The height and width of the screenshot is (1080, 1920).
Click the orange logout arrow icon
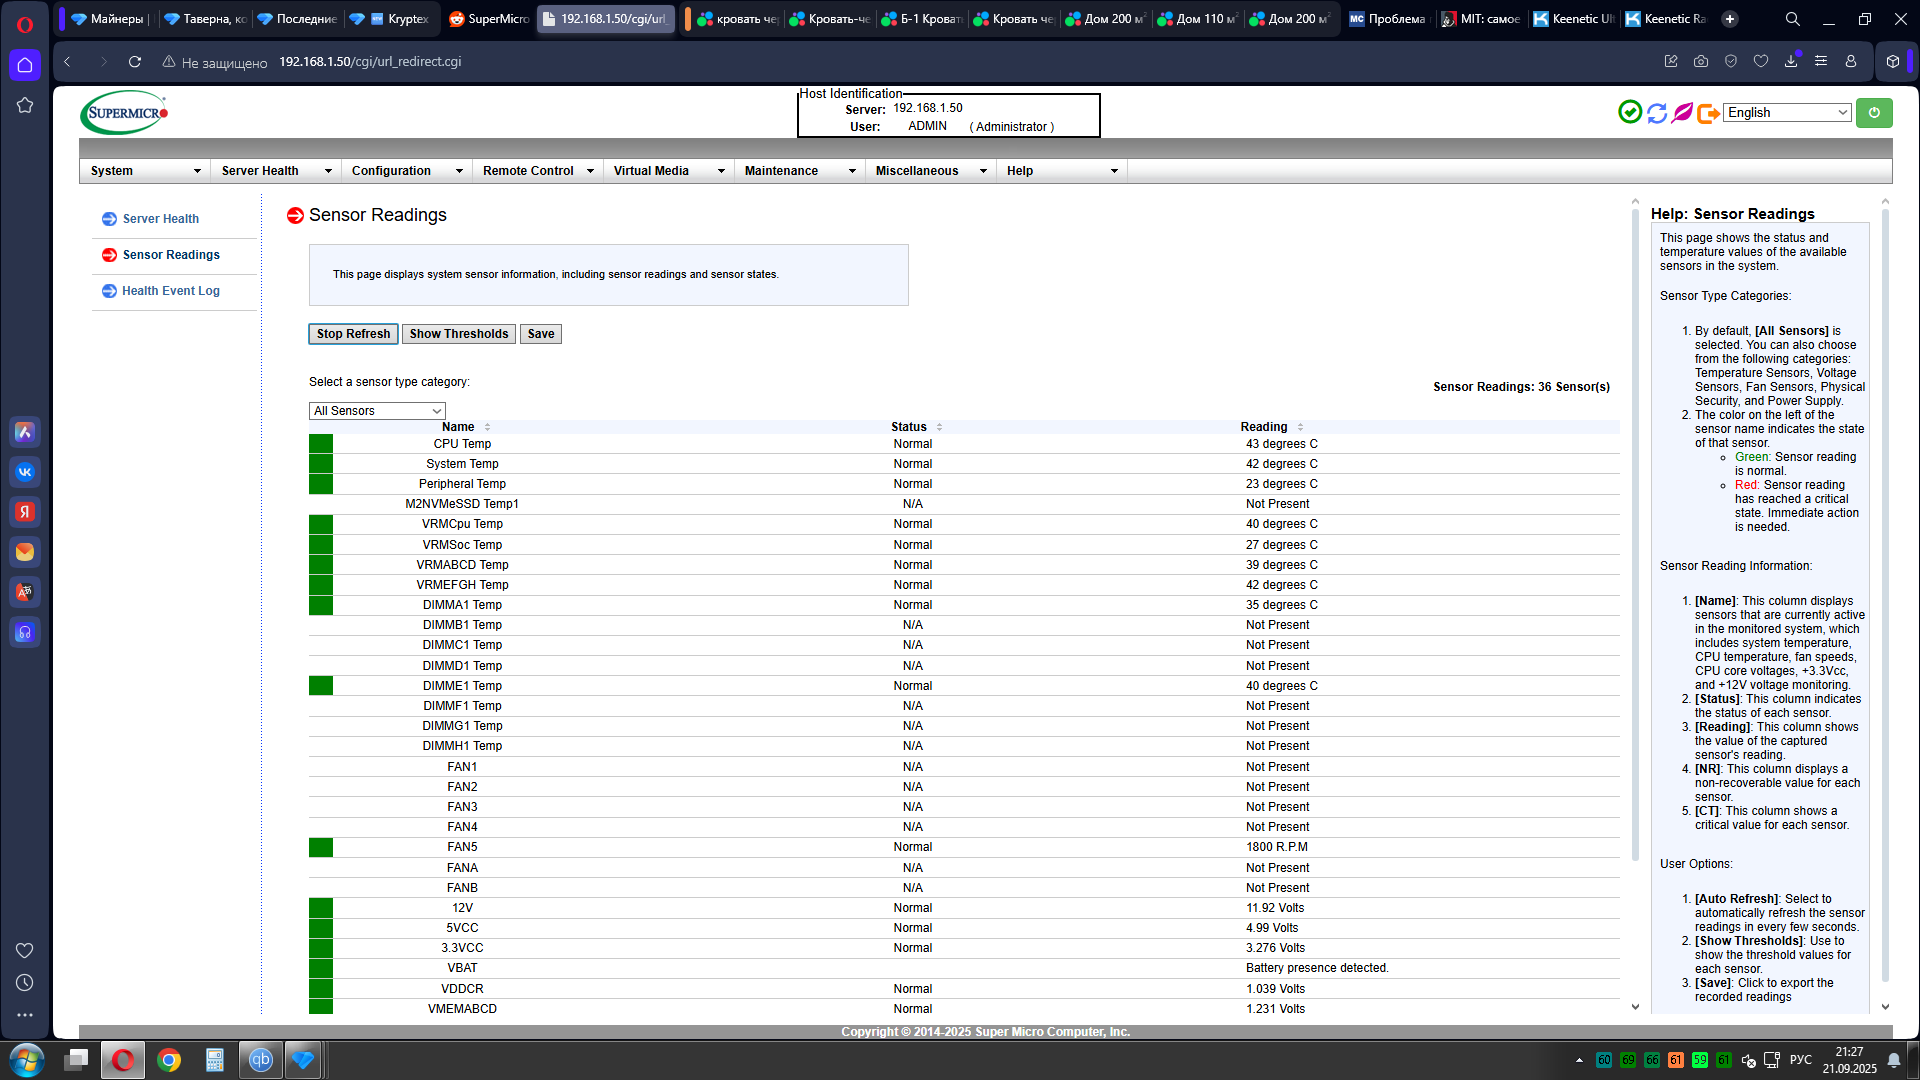1708,113
